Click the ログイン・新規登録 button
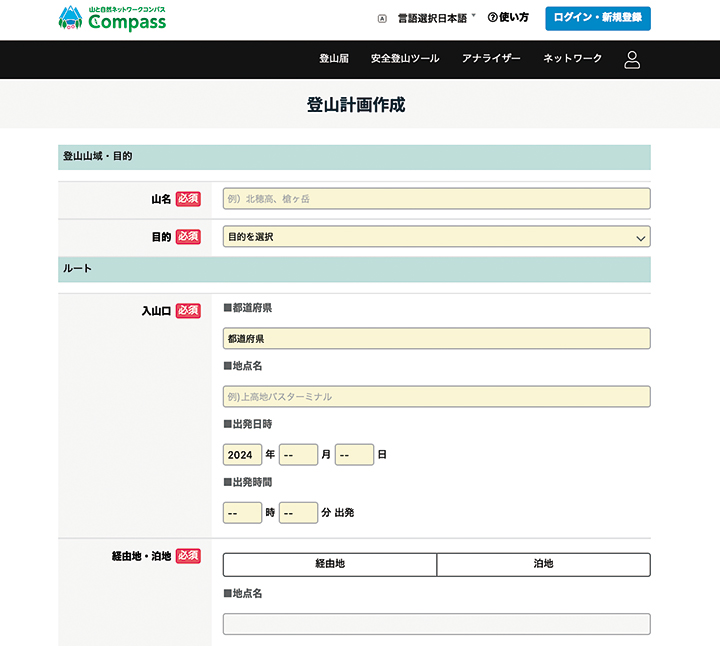The height and width of the screenshot is (646, 720). 598,18
